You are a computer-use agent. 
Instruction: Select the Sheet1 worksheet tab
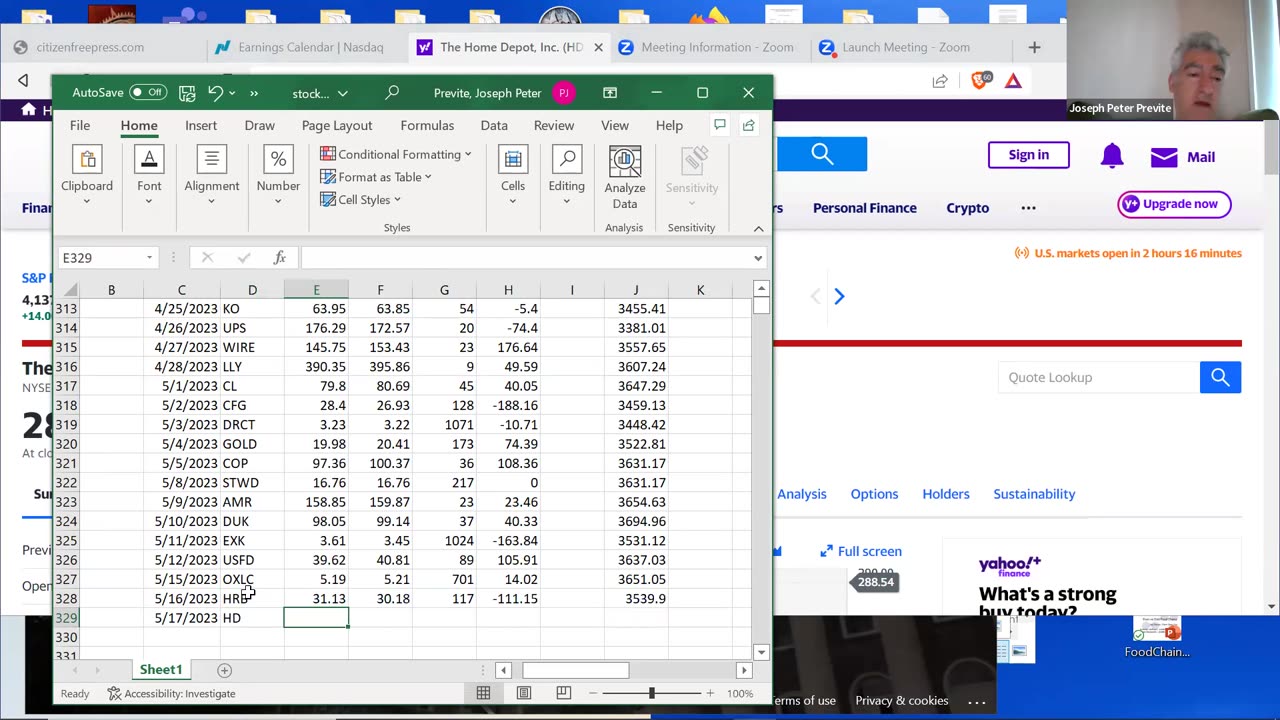pyautogui.click(x=161, y=670)
